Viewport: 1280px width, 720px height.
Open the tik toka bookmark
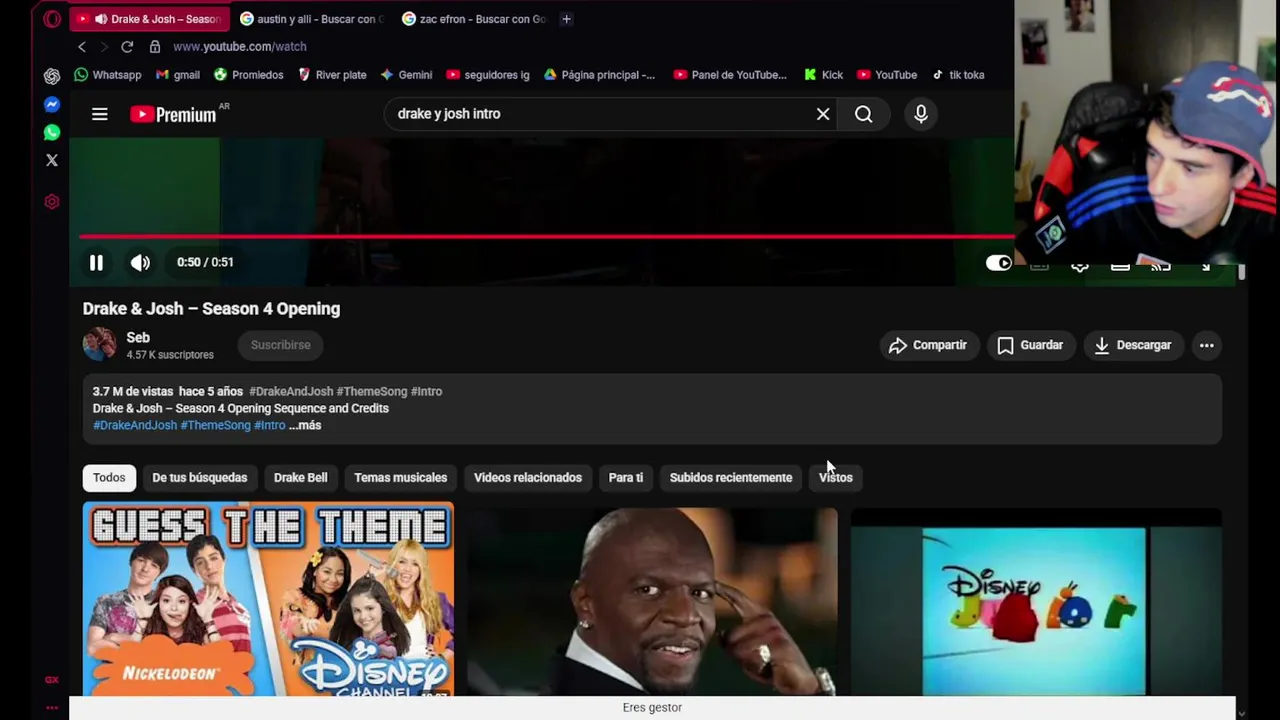(x=958, y=75)
